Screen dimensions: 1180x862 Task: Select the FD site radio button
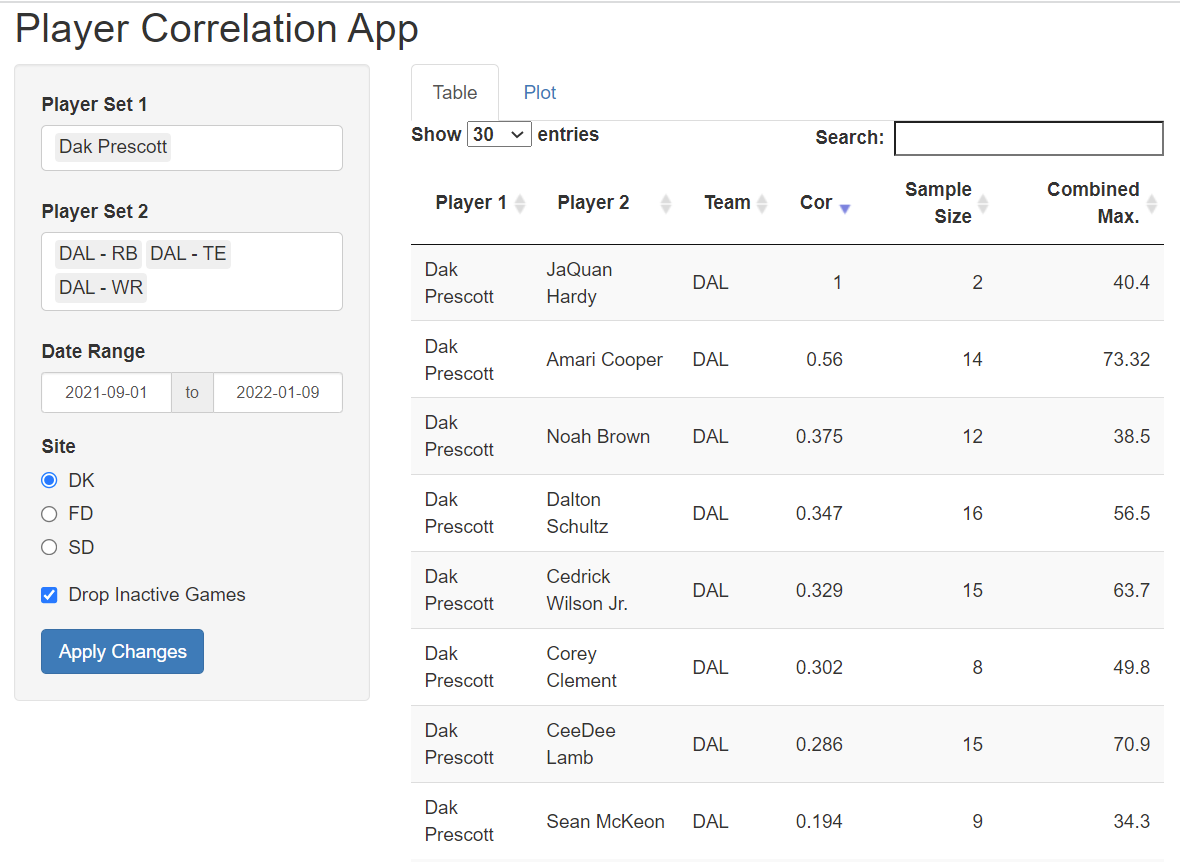(x=50, y=514)
